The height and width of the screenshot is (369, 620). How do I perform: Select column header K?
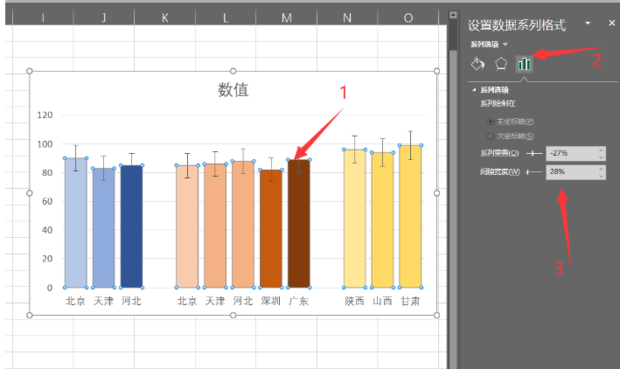pos(165,17)
